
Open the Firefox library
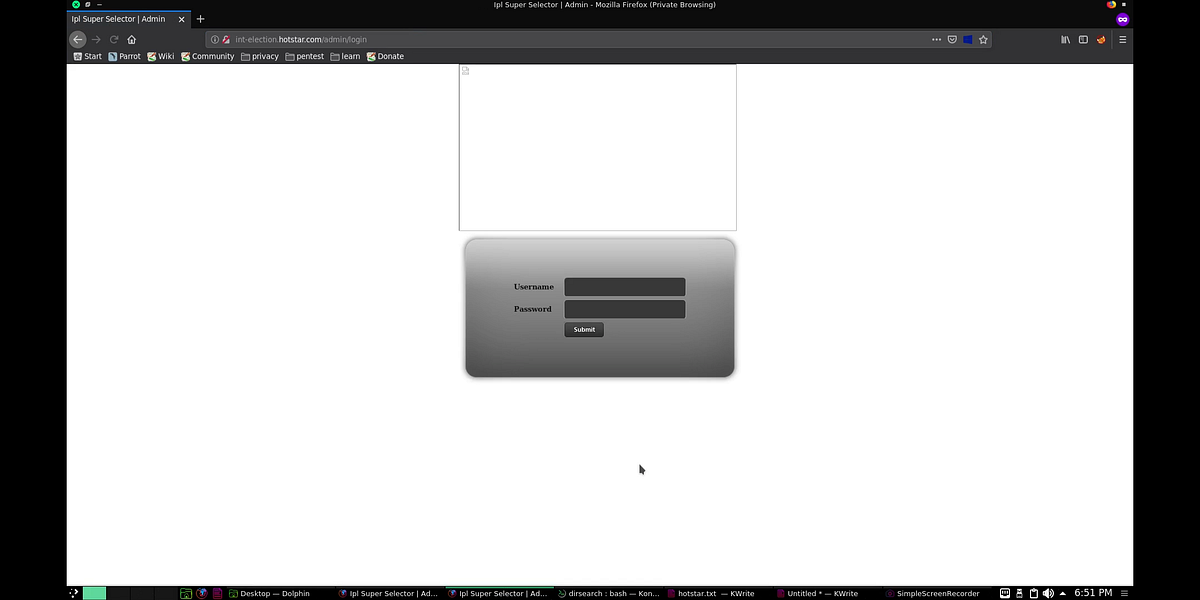[x=1066, y=39]
